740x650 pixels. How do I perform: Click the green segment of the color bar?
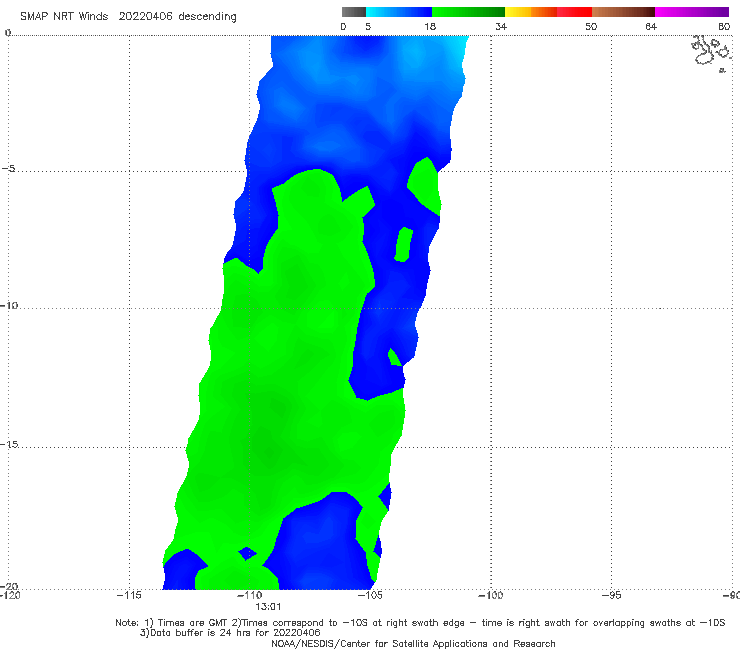[468, 12]
